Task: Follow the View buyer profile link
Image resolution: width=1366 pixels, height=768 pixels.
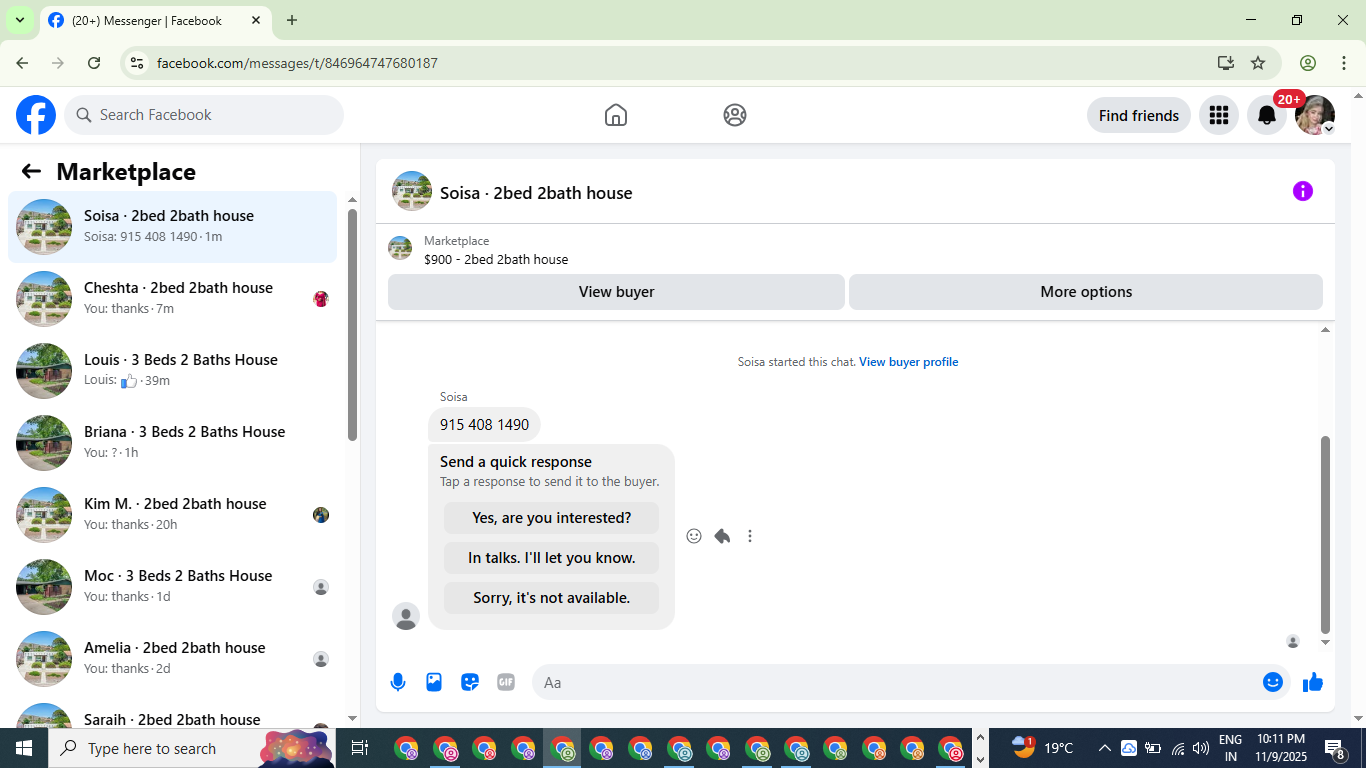Action: point(908,362)
